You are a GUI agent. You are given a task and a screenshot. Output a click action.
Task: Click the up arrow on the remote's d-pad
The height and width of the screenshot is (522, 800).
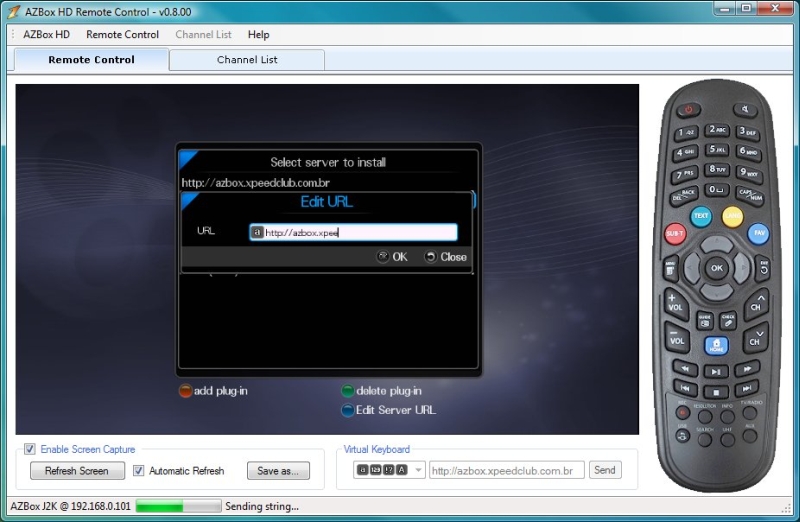[x=717, y=243]
